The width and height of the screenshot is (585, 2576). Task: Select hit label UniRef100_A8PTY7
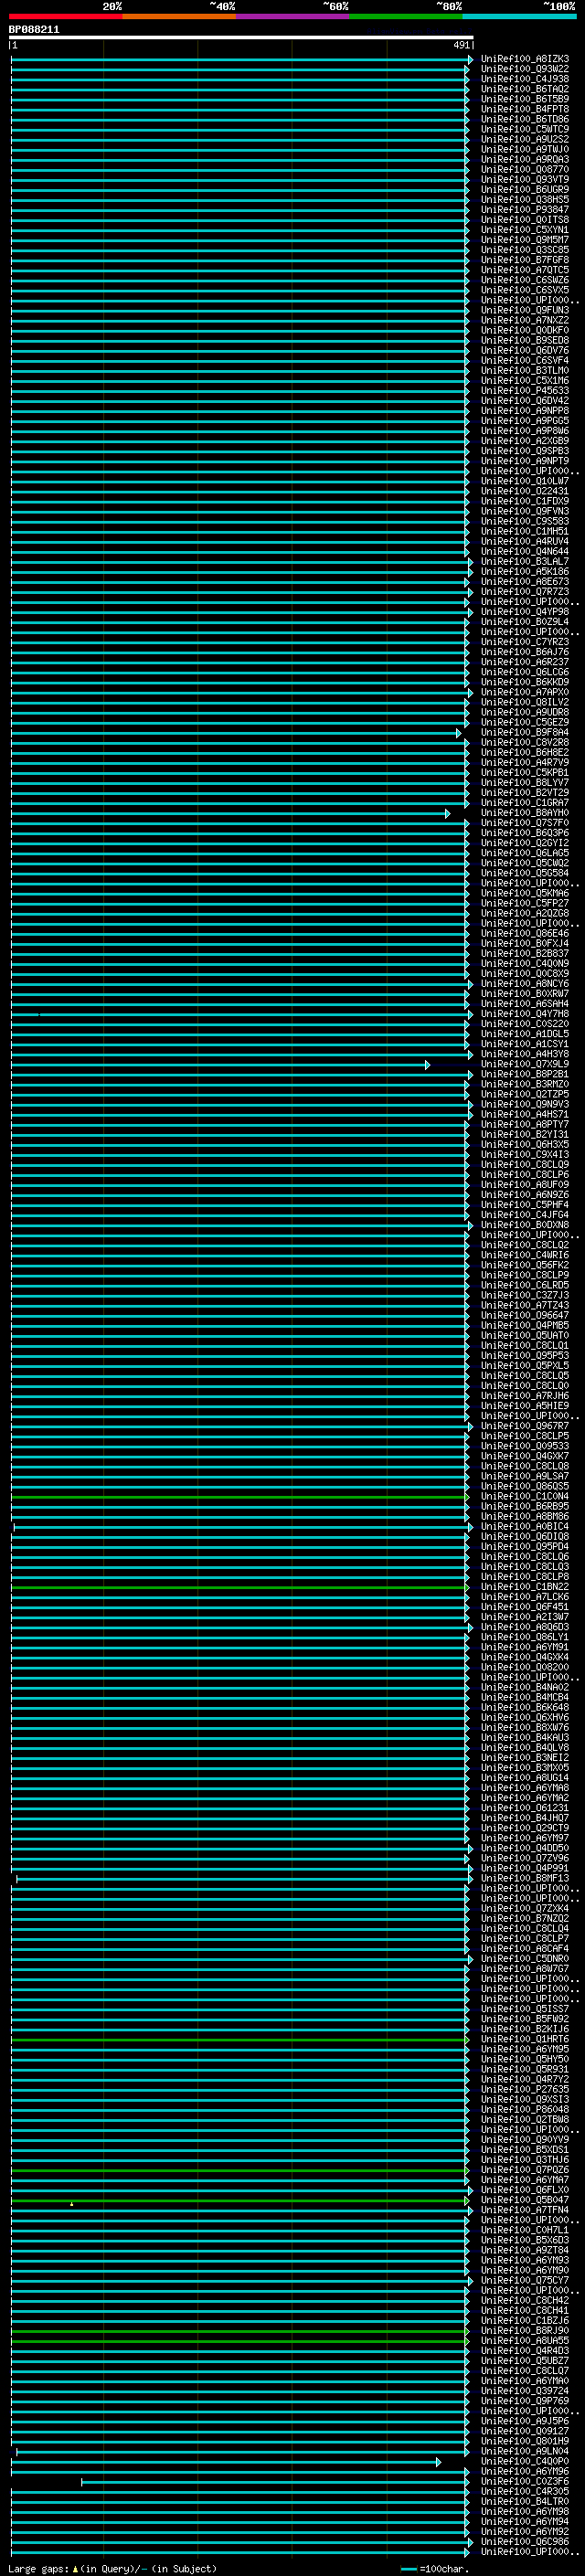pyautogui.click(x=525, y=1124)
